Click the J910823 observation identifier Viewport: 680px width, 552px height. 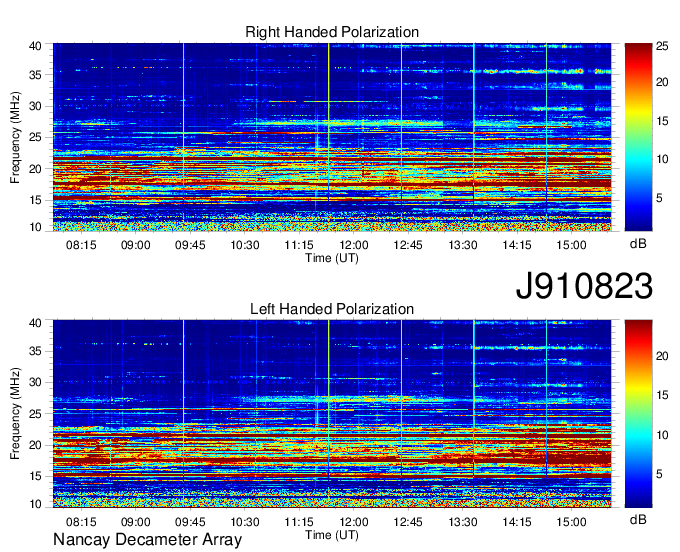(x=584, y=286)
